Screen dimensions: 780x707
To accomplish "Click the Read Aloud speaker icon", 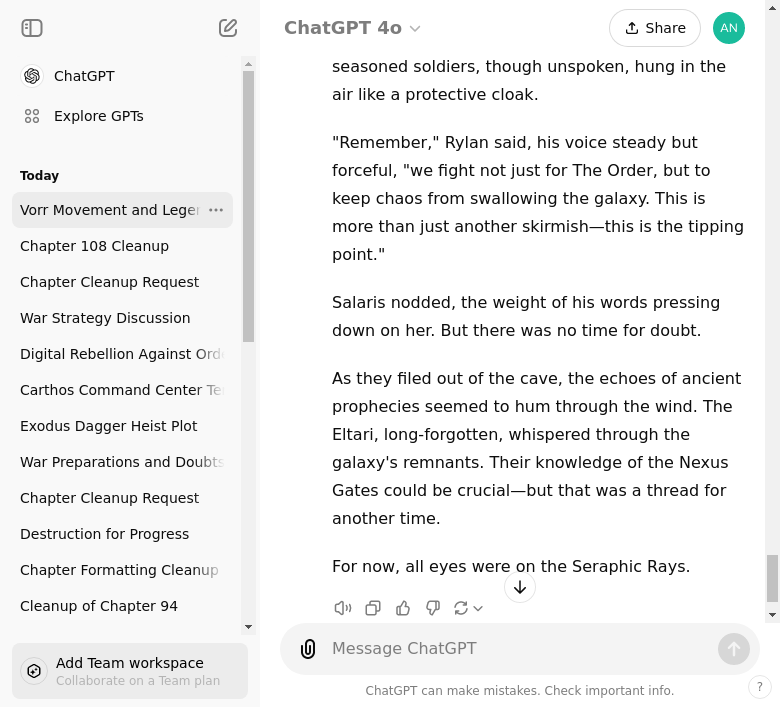I will pos(343,608).
